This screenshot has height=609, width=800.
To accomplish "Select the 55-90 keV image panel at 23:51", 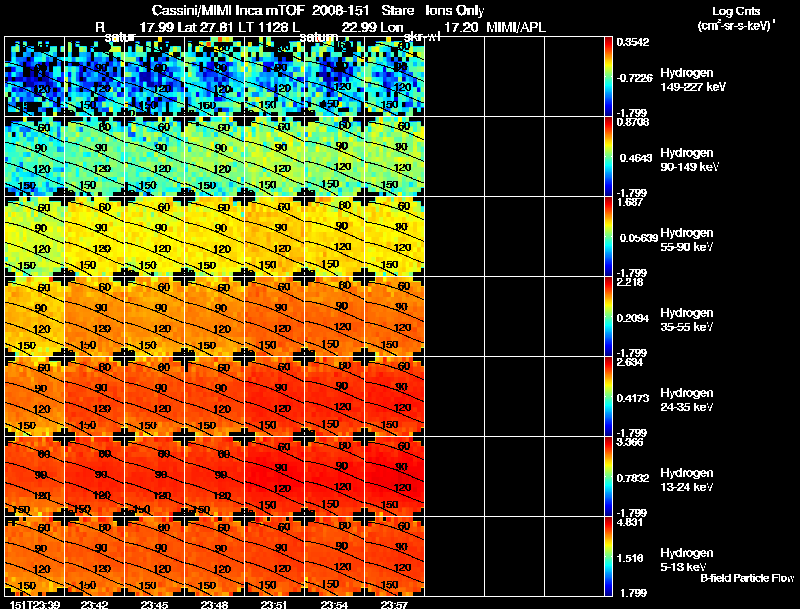I will 274,237.
